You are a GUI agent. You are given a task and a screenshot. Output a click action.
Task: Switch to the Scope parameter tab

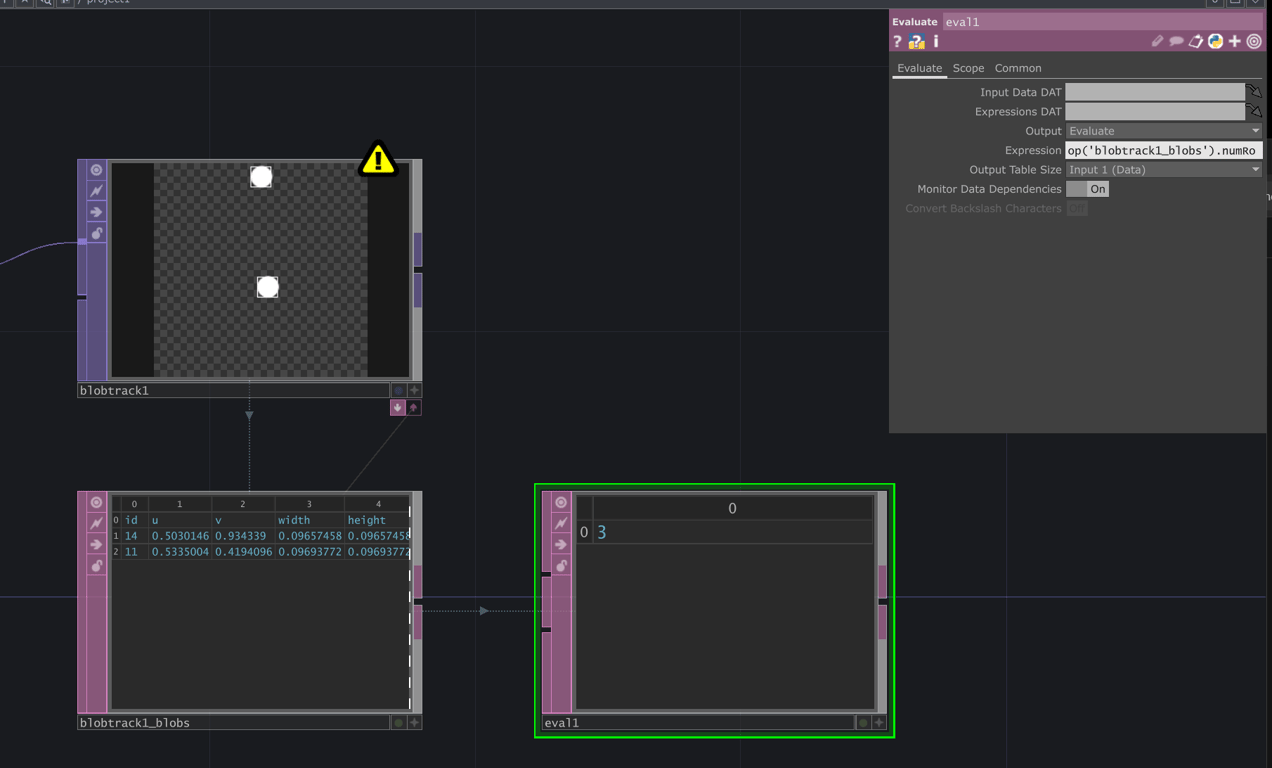968,68
